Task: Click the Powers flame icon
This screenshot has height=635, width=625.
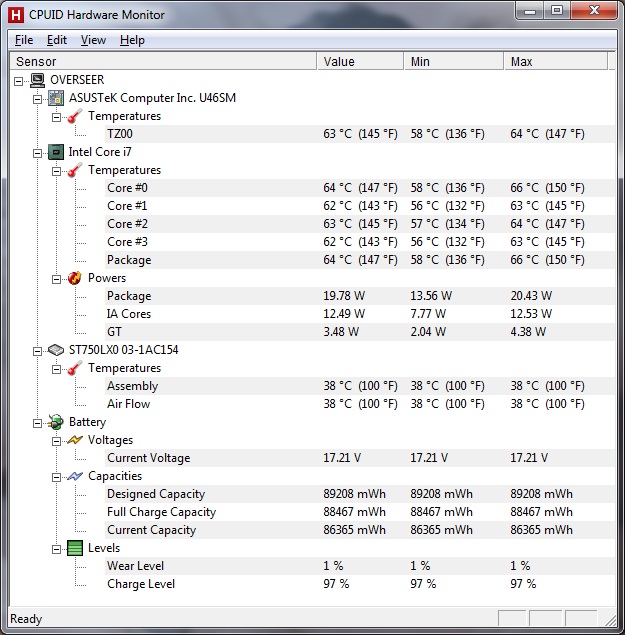Action: pos(75,278)
